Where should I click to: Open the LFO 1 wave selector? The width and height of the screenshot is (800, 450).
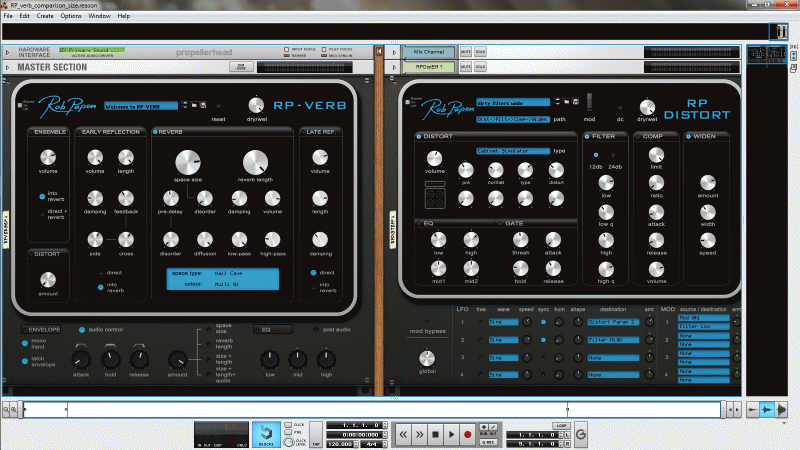503,322
